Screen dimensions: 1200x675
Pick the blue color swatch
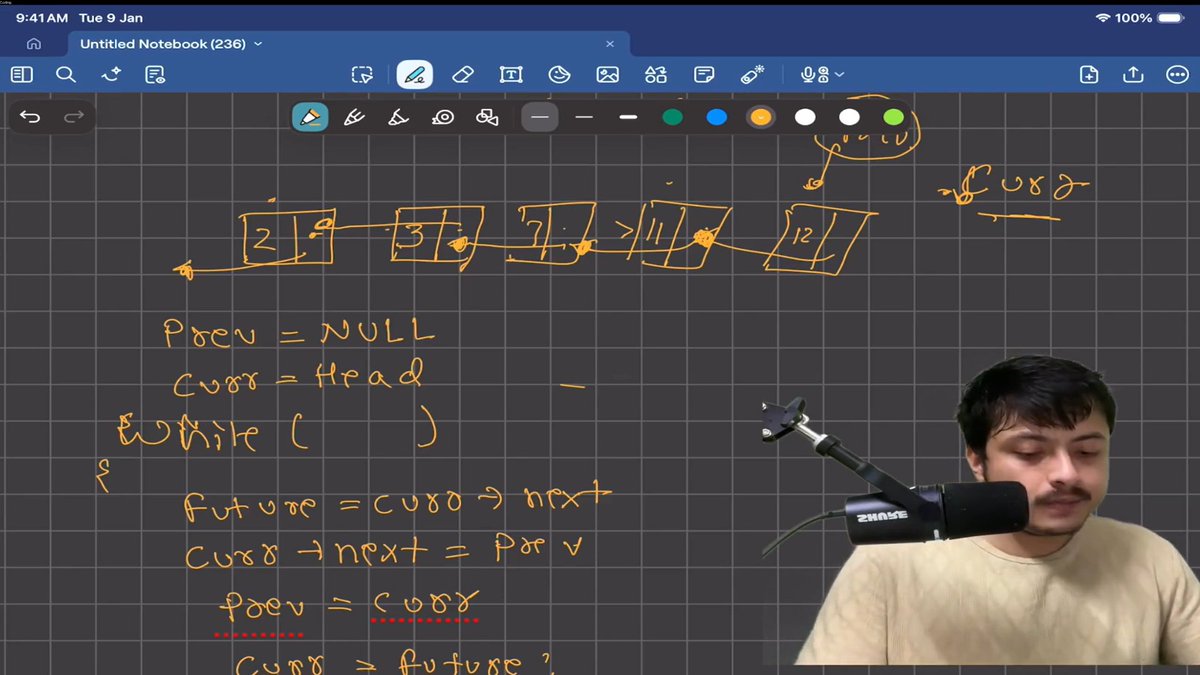[x=717, y=117]
